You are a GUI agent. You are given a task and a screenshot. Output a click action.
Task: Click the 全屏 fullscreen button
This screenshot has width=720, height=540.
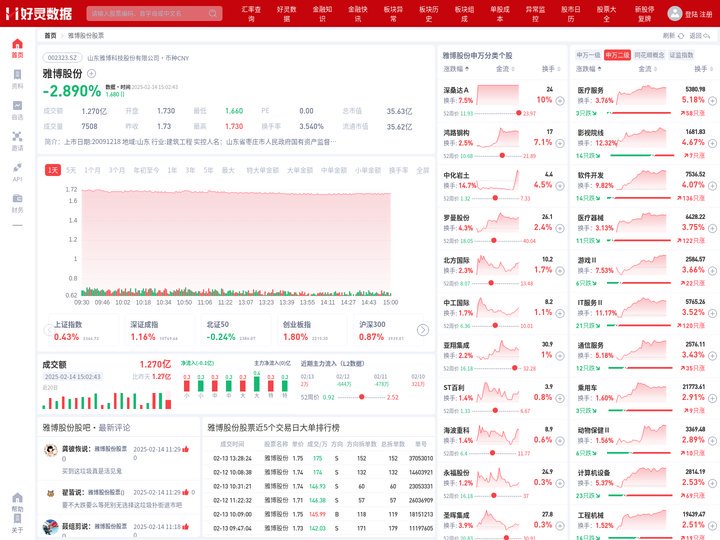click(x=422, y=170)
